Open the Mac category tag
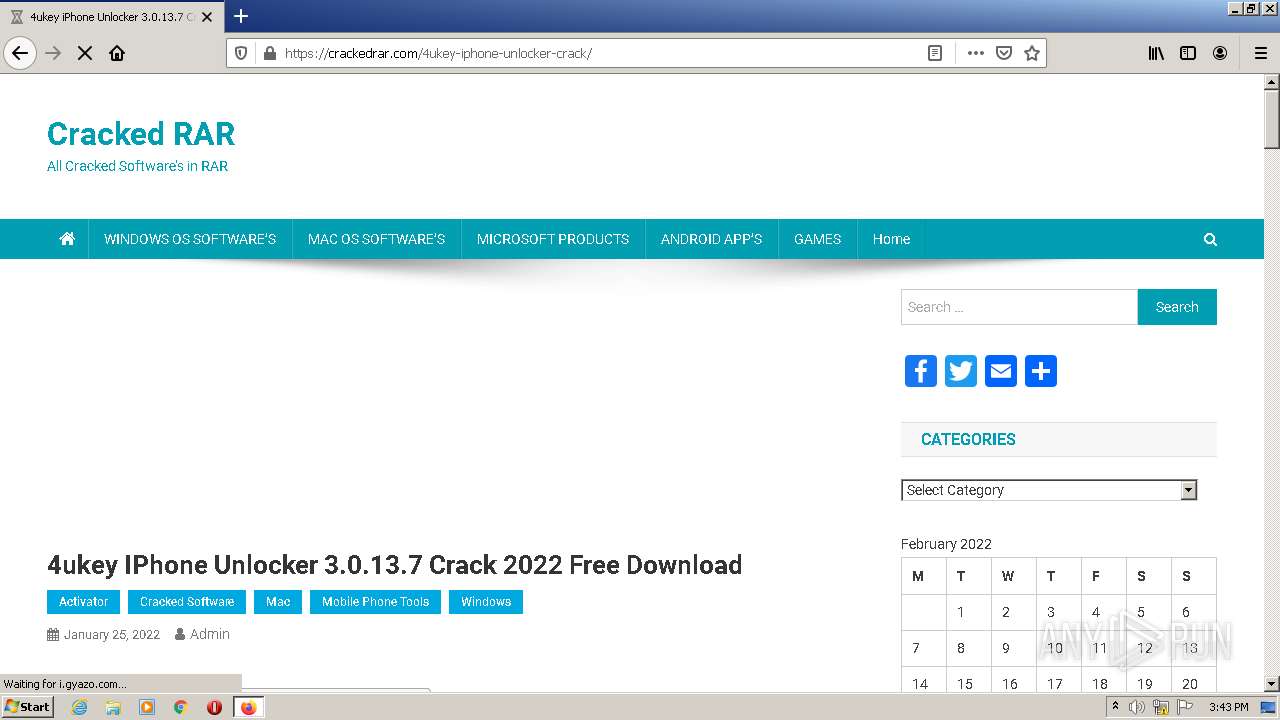 click(278, 602)
